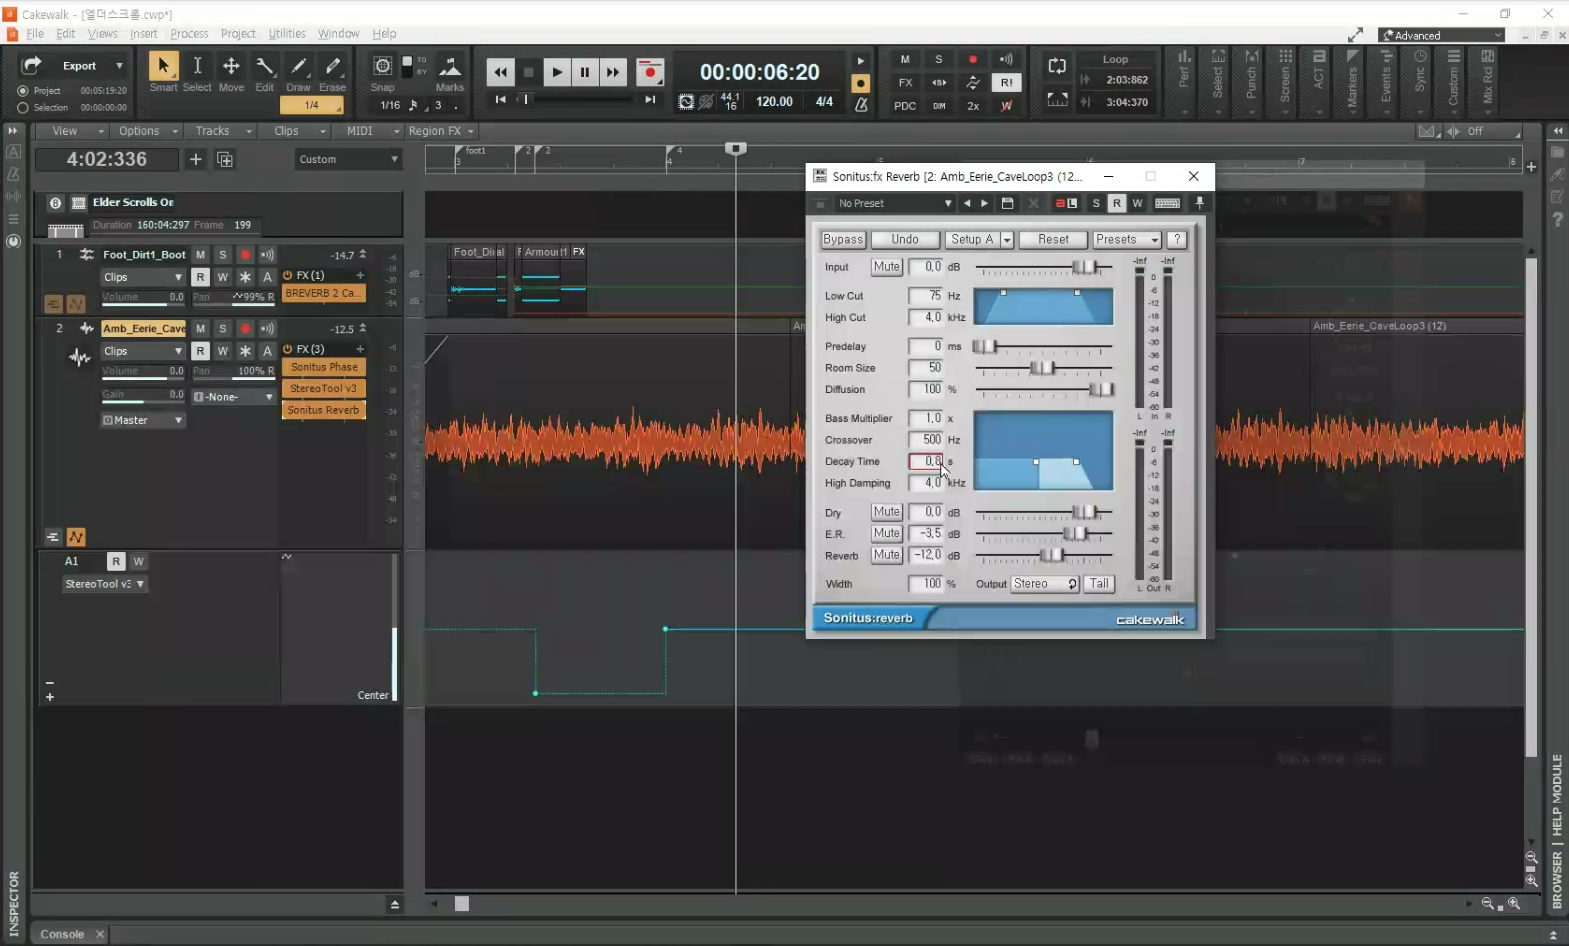Open the BREVERB 2 Ca effect
1569x946 pixels.
pyautogui.click(x=324, y=293)
